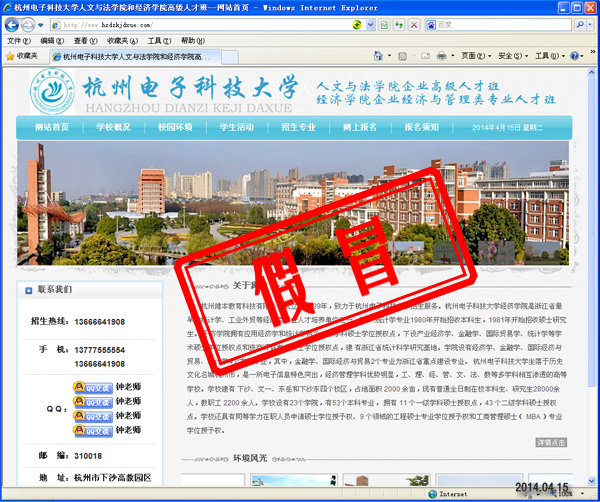Click the blue square icon beside 联系我们
This screenshot has height=502, width=600.
28,290
